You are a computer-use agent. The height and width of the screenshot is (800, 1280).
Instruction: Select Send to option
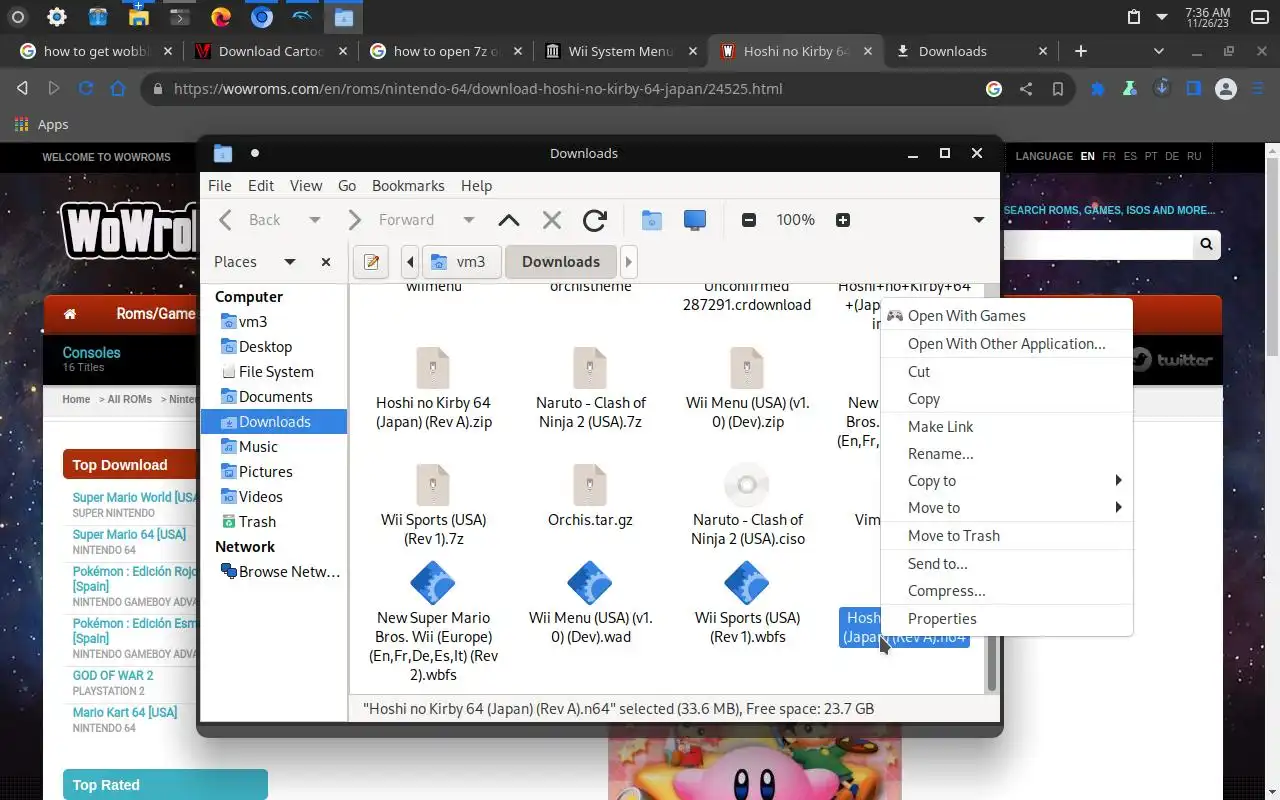[1006, 564]
